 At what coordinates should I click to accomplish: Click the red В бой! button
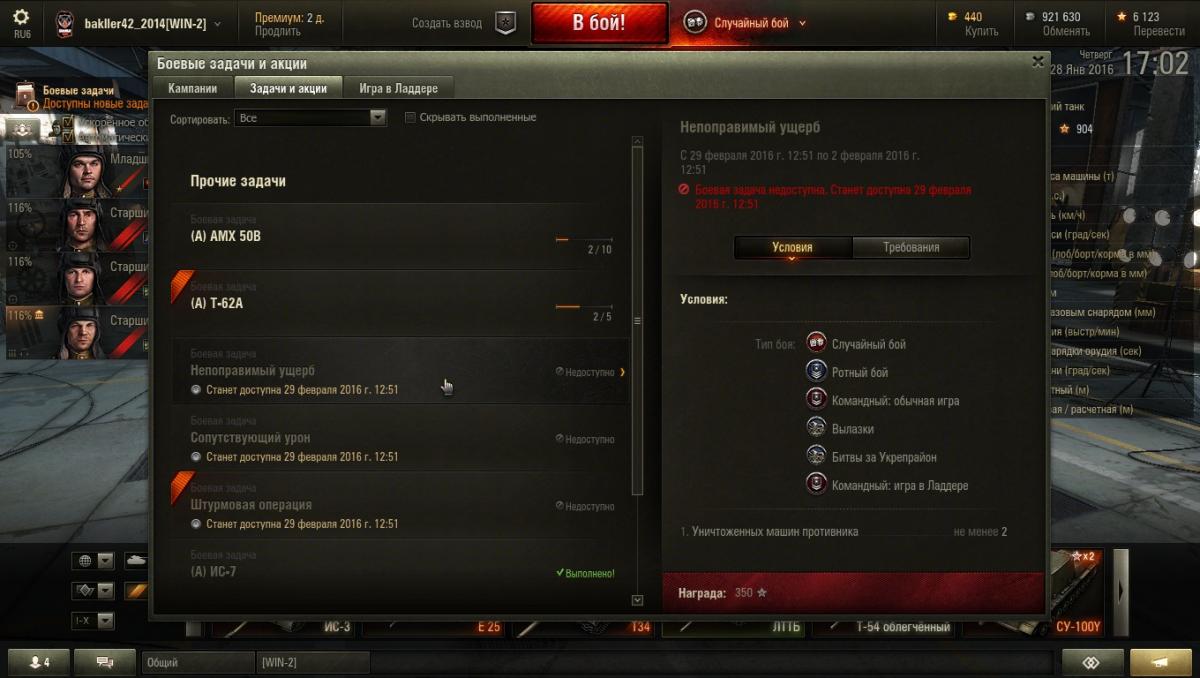pyautogui.click(x=599, y=23)
